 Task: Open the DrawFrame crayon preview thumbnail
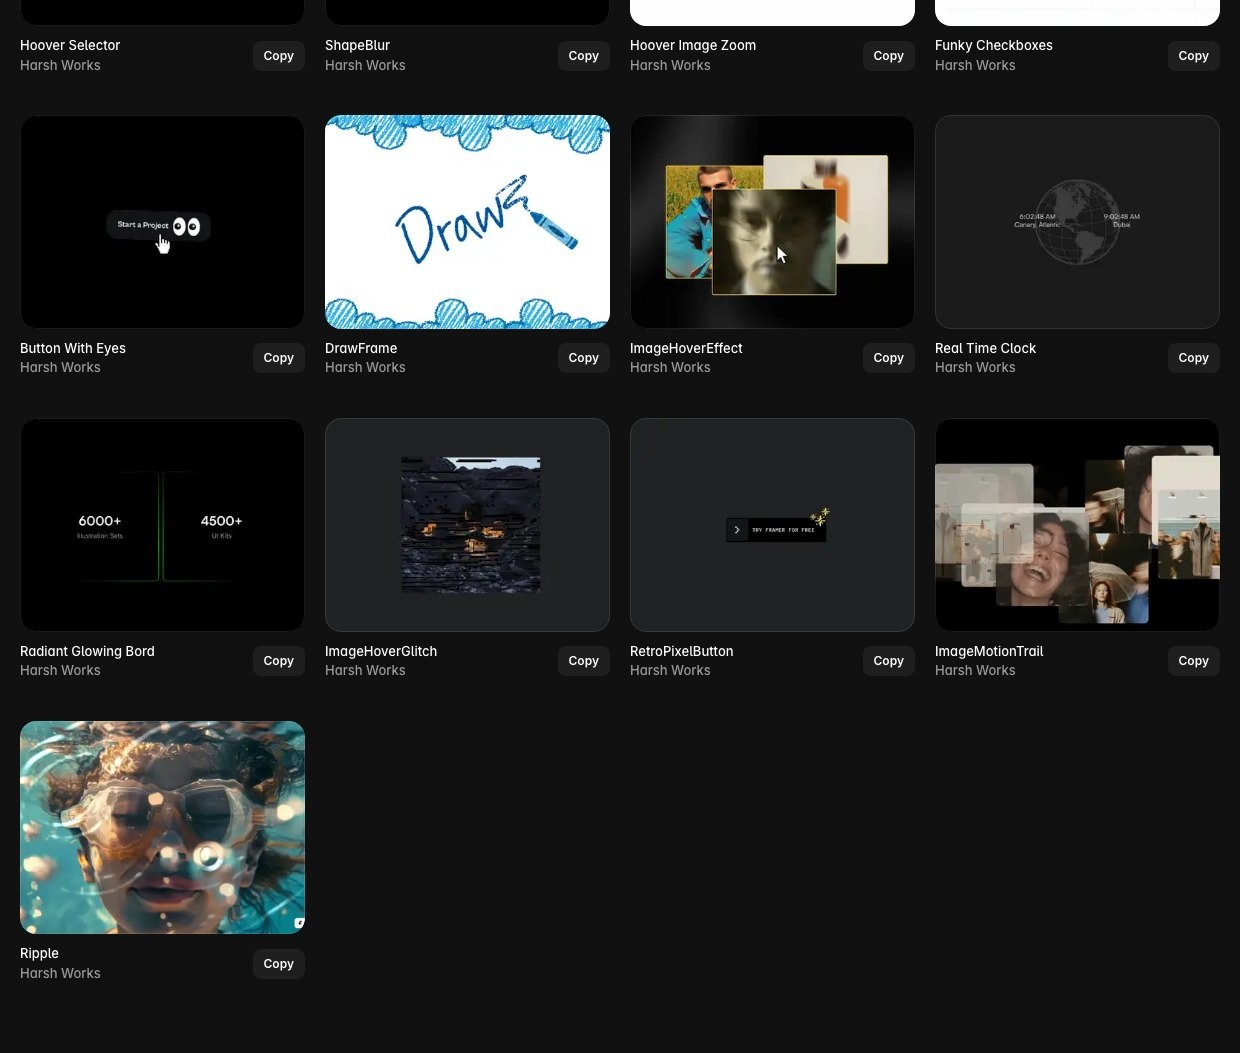(467, 222)
